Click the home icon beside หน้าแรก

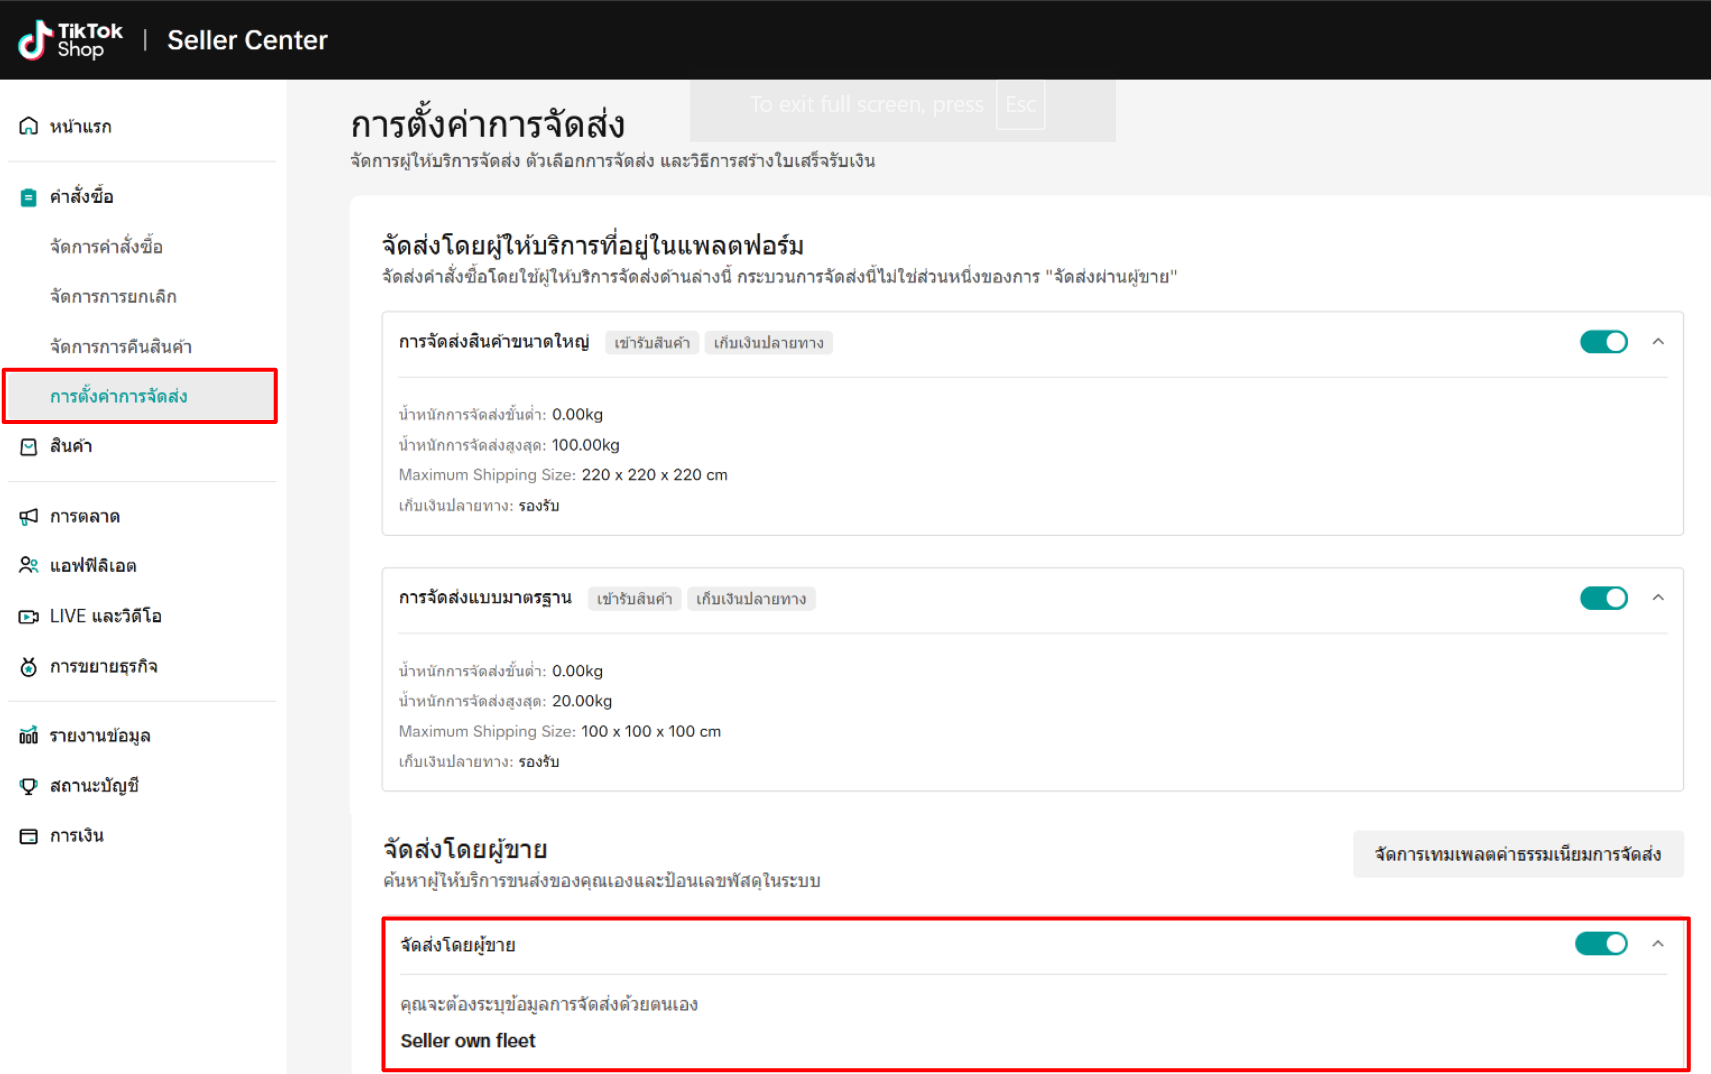pos(29,126)
